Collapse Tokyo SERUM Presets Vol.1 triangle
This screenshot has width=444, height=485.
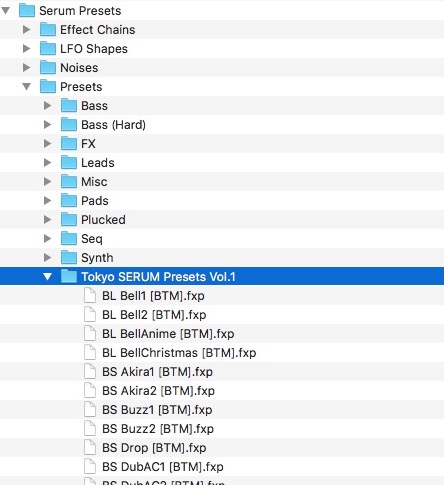click(48, 277)
